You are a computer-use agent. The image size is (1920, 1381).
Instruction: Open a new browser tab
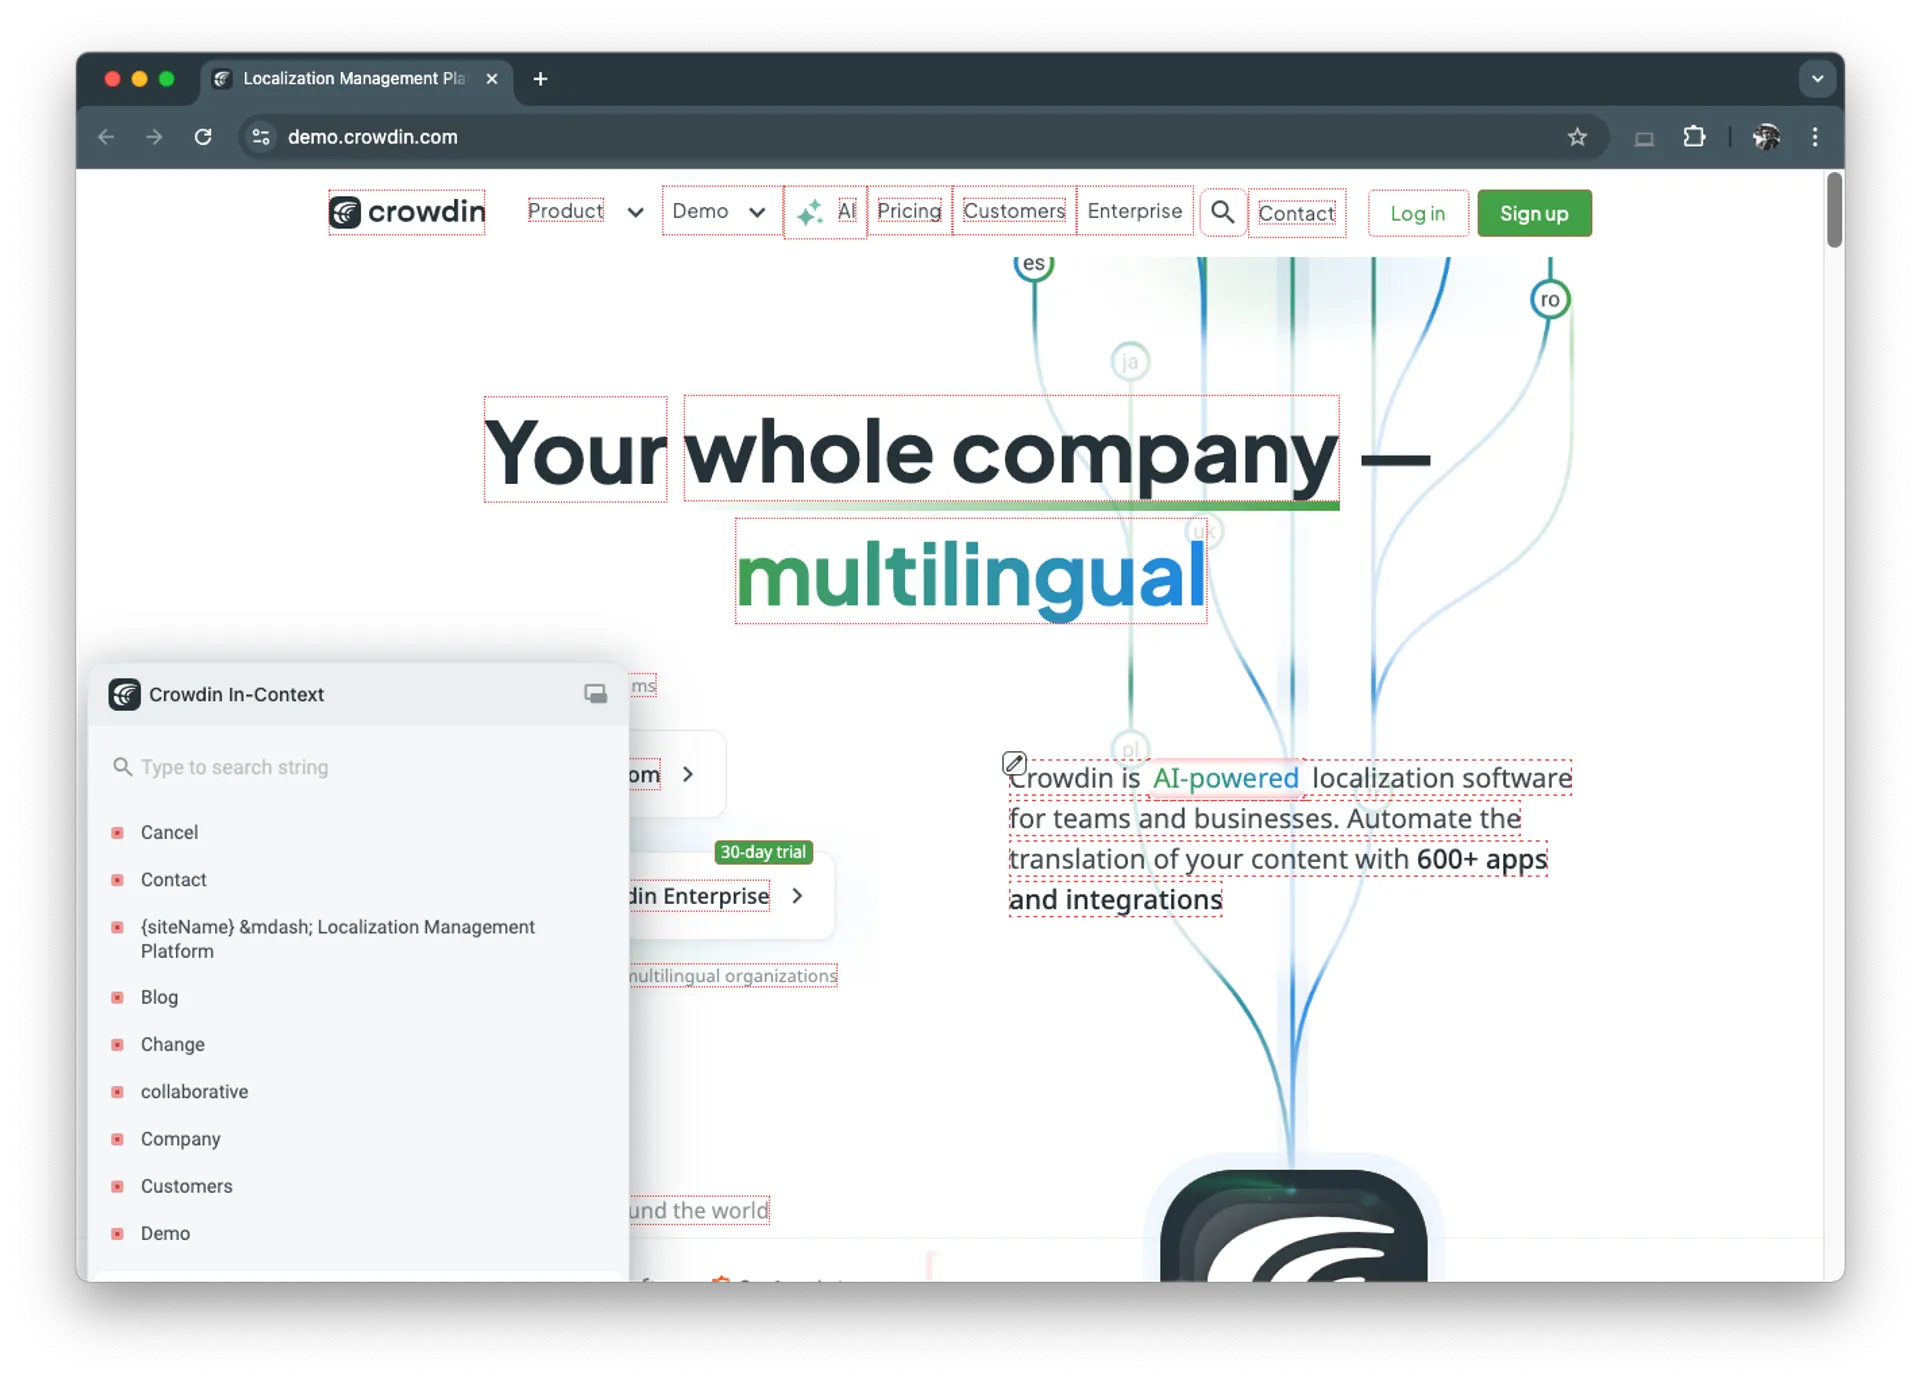coord(540,79)
